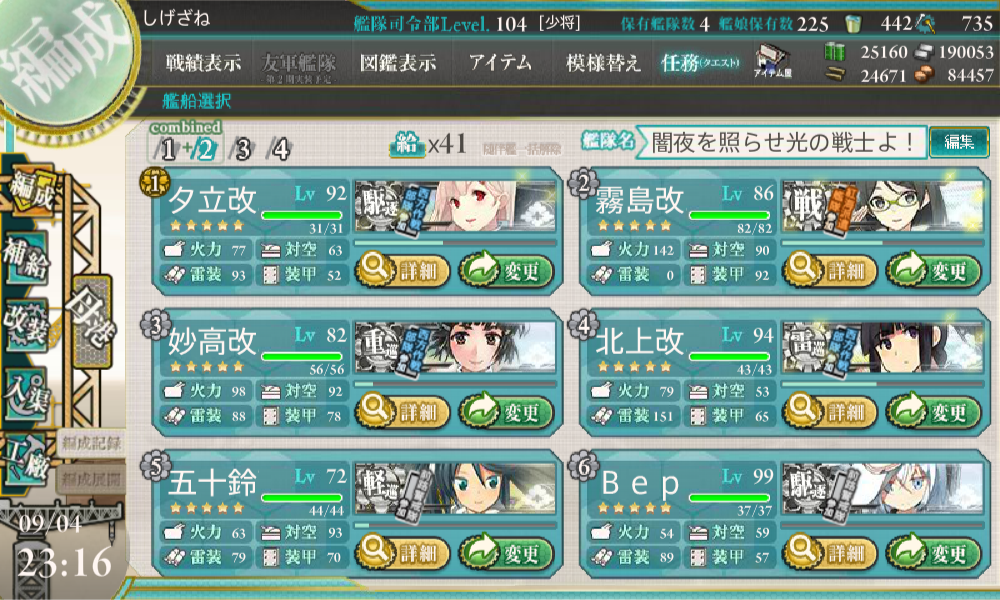Open the 改装 remodel sidebar icon
Screen dimensions: 1000x600
(27, 325)
